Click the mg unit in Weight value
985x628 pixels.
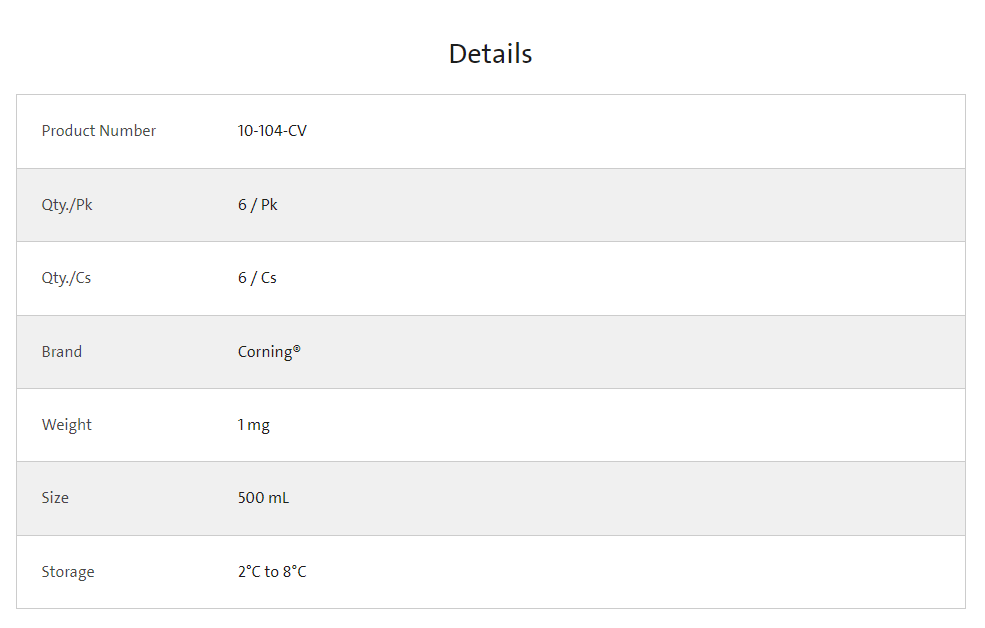point(259,426)
